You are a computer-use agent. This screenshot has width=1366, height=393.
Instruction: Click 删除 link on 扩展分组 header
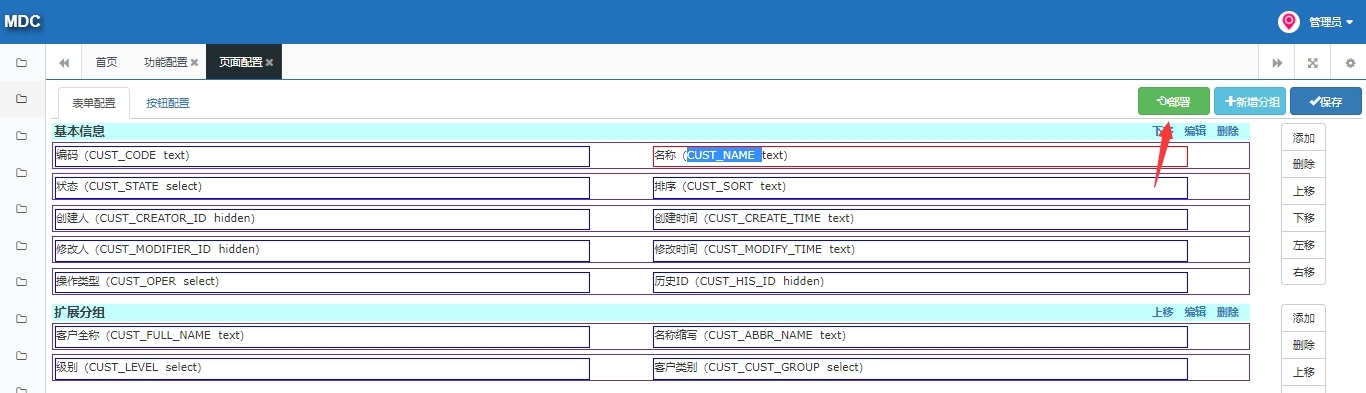[x=1228, y=312]
